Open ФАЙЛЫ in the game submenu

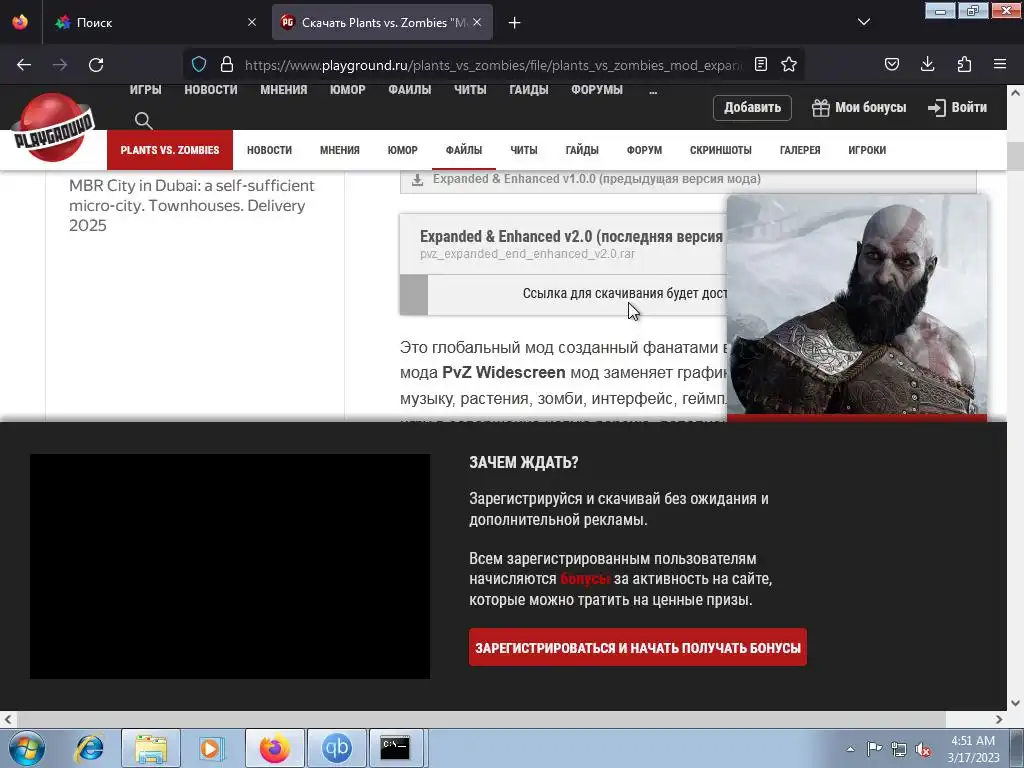464,150
